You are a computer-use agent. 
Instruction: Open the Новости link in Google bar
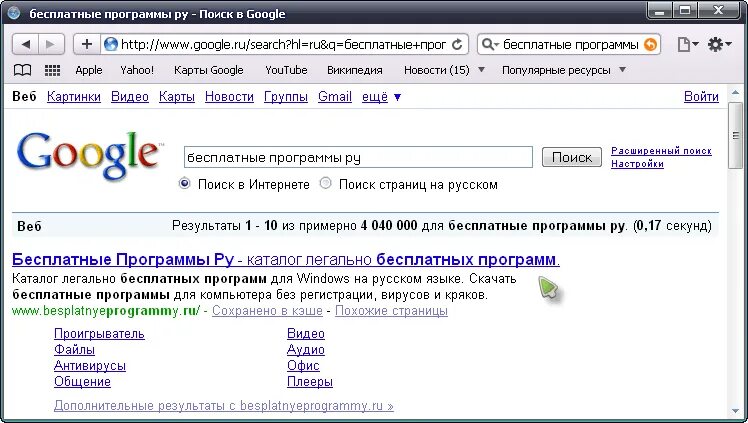[x=229, y=96]
